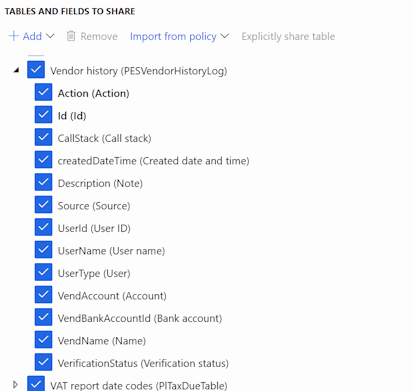Open the Add dropdown chevron
This screenshot has width=413, height=391.
50,36
